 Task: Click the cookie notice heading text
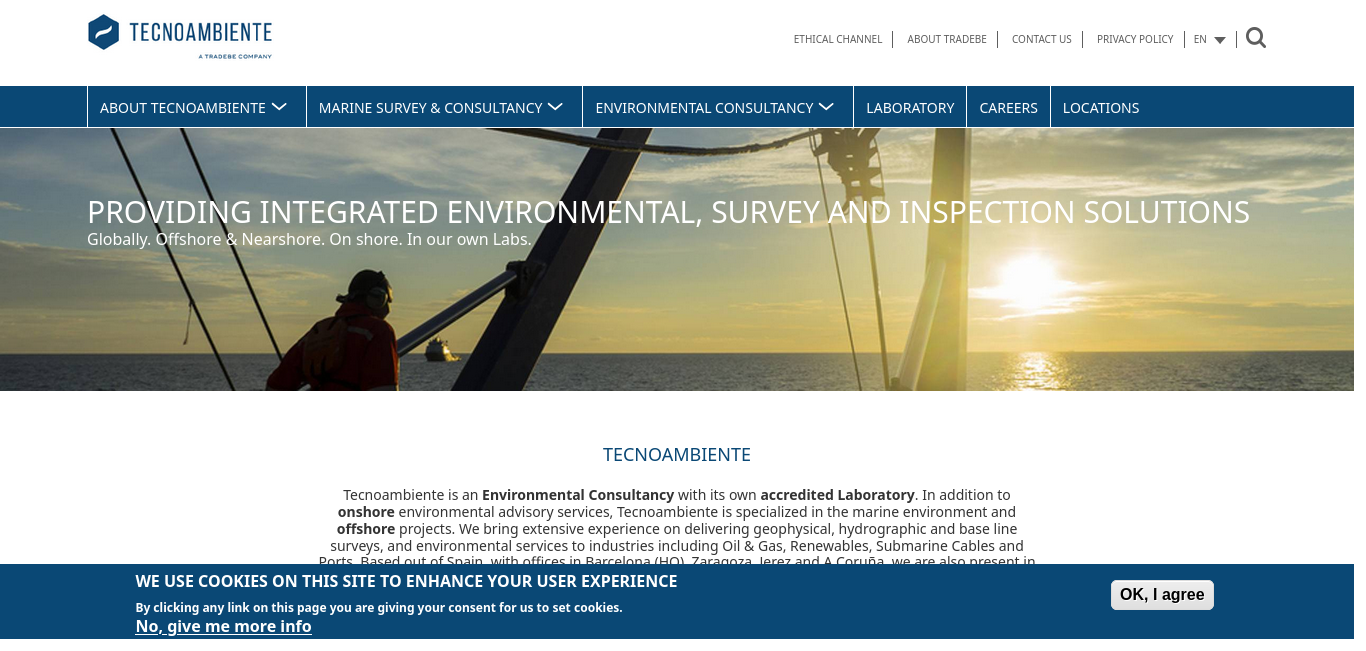tap(407, 581)
